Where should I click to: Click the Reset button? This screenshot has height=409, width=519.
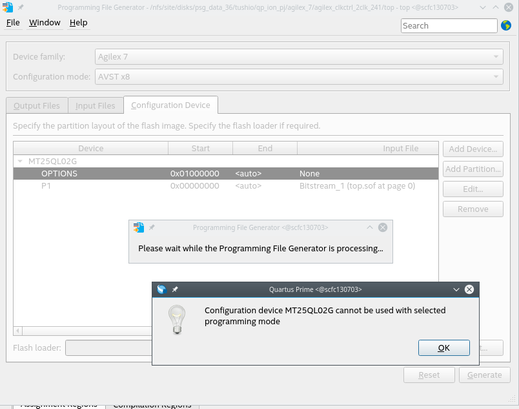(x=429, y=375)
